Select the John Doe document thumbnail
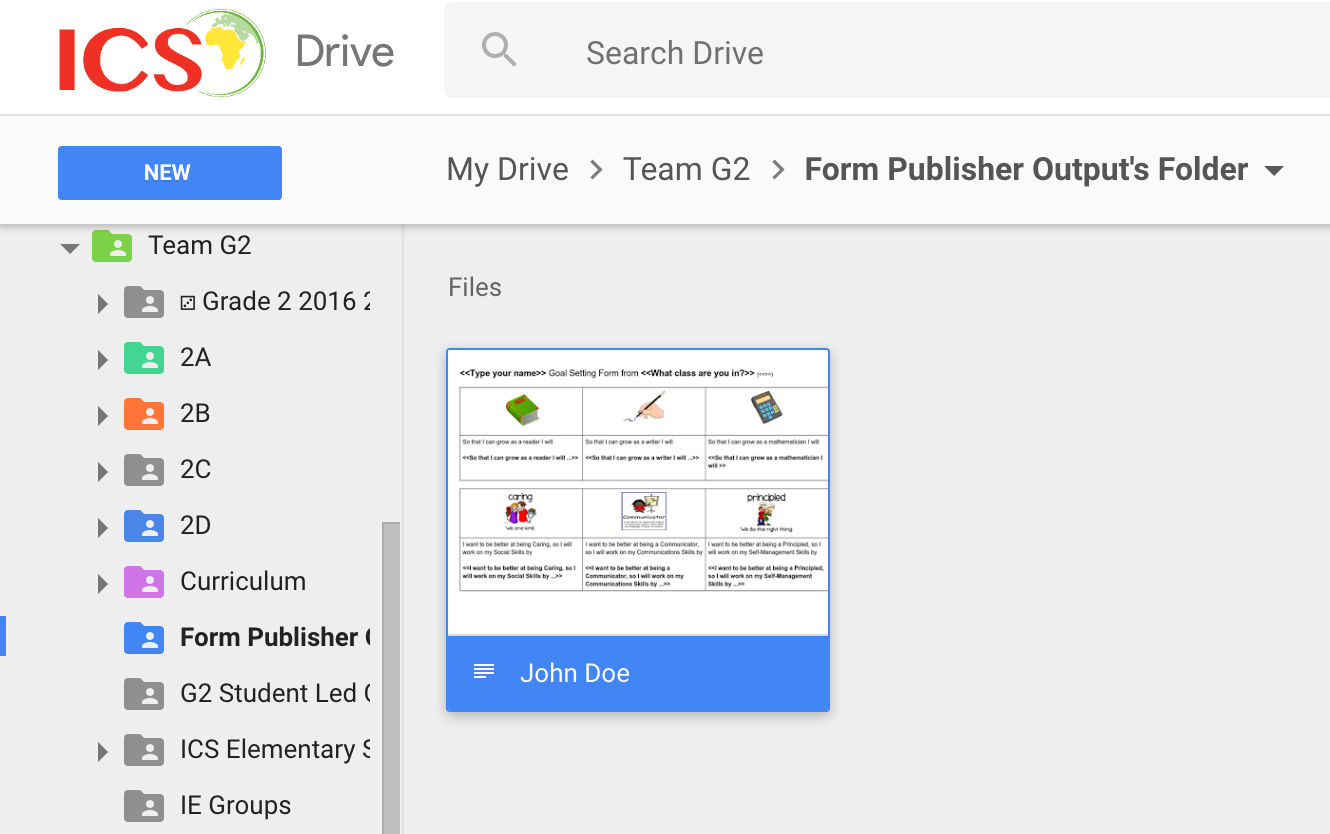Viewport: 1330px width, 834px height. click(x=638, y=492)
